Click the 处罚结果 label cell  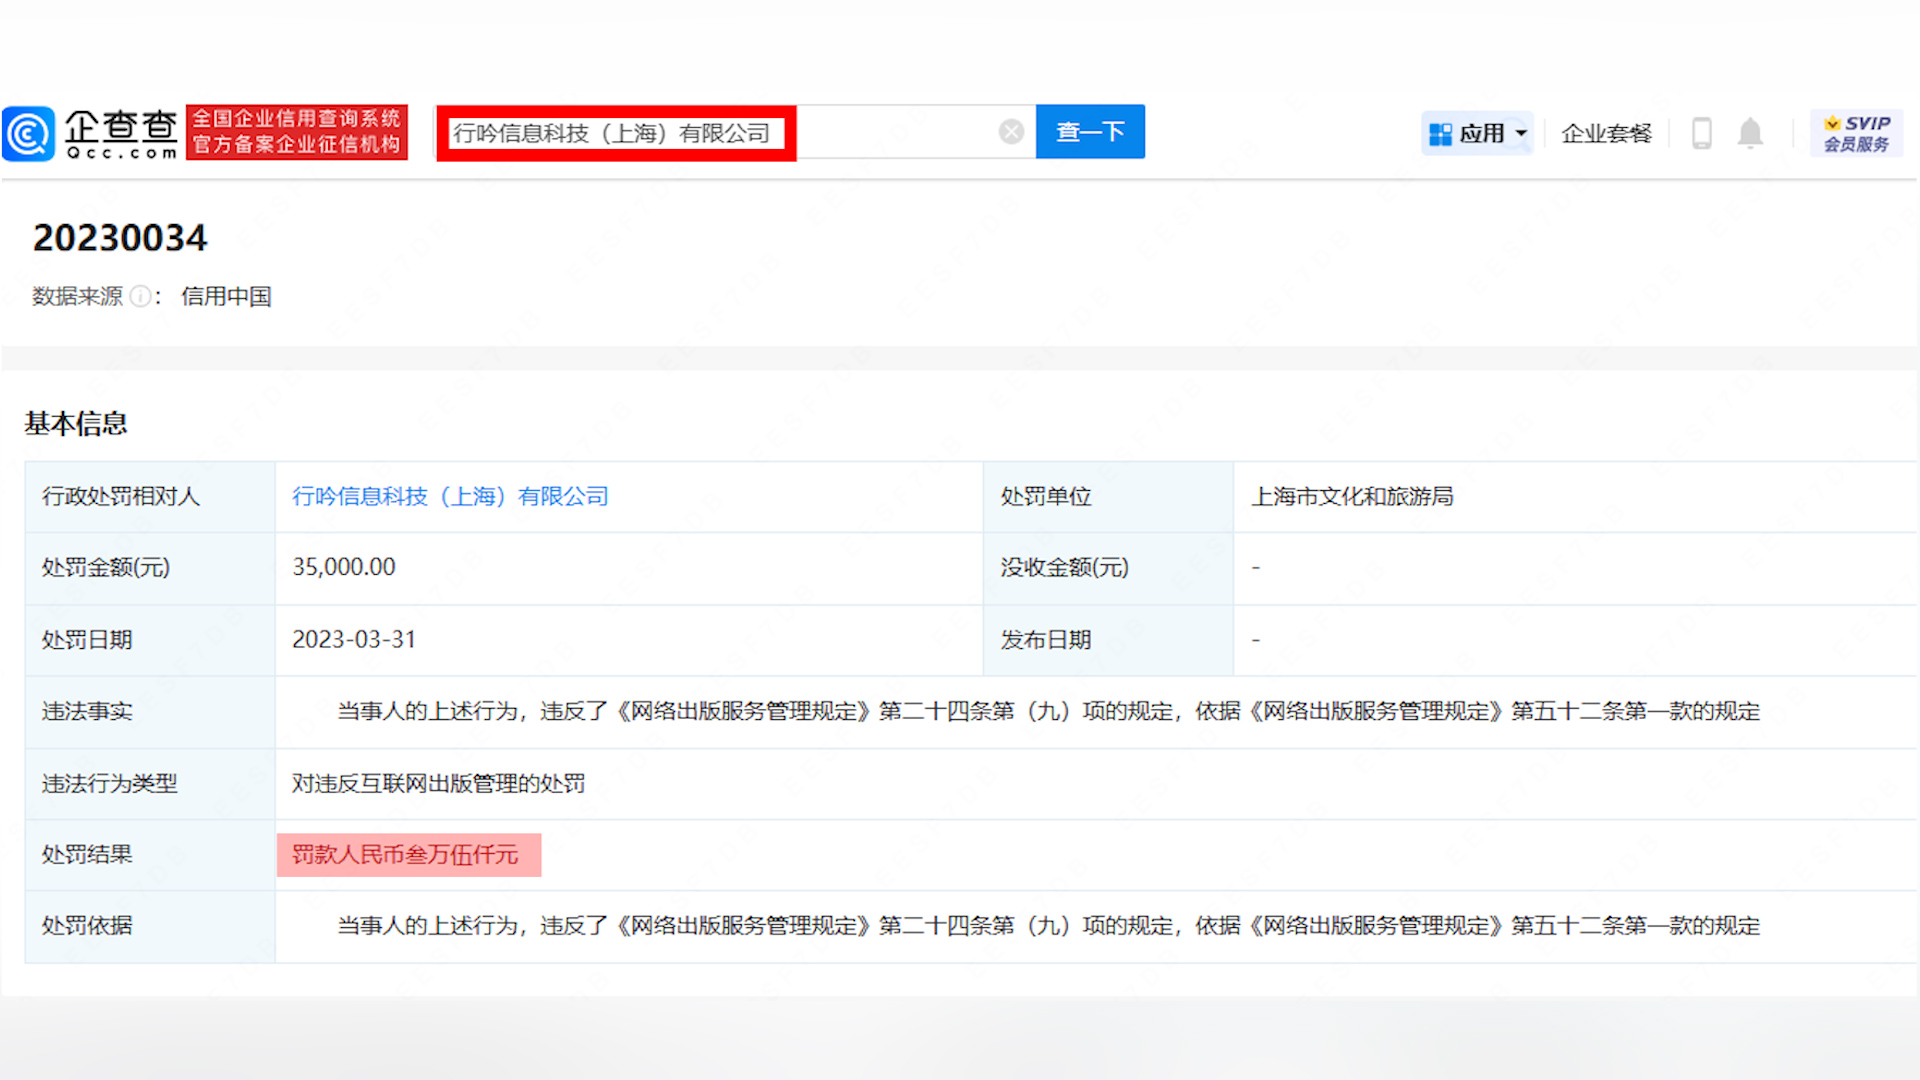tap(150, 855)
